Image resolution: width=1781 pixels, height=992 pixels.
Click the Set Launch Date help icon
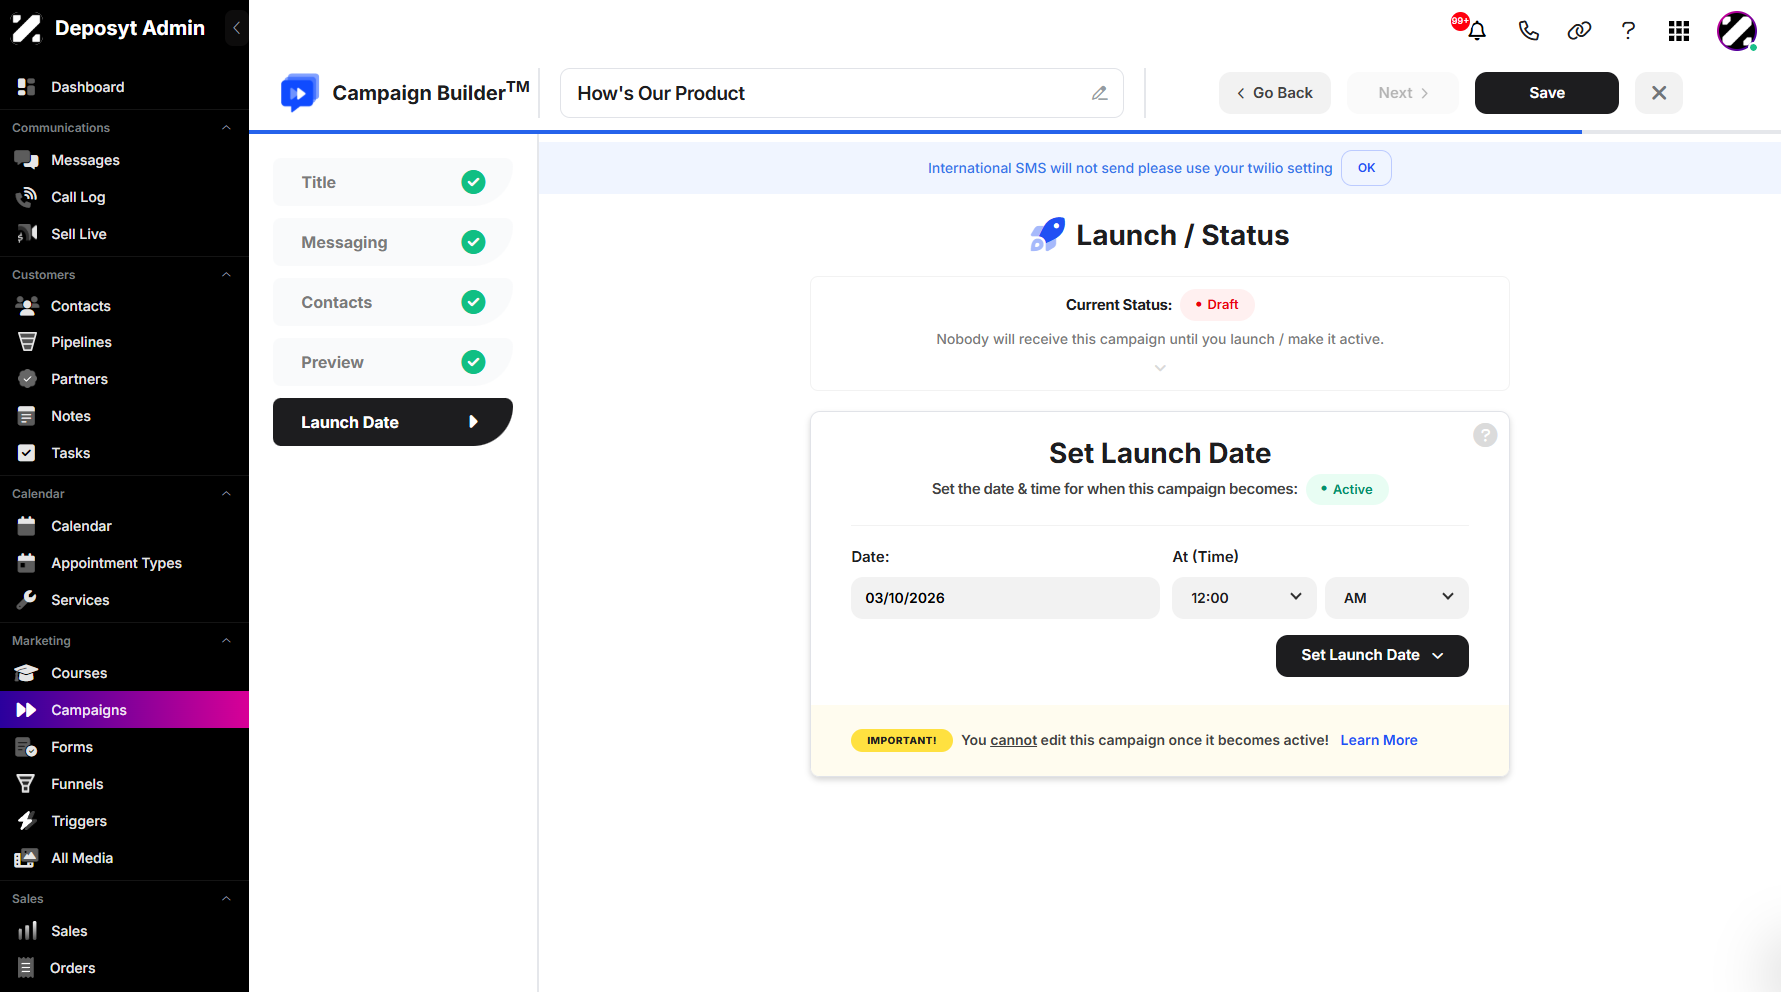coord(1485,435)
